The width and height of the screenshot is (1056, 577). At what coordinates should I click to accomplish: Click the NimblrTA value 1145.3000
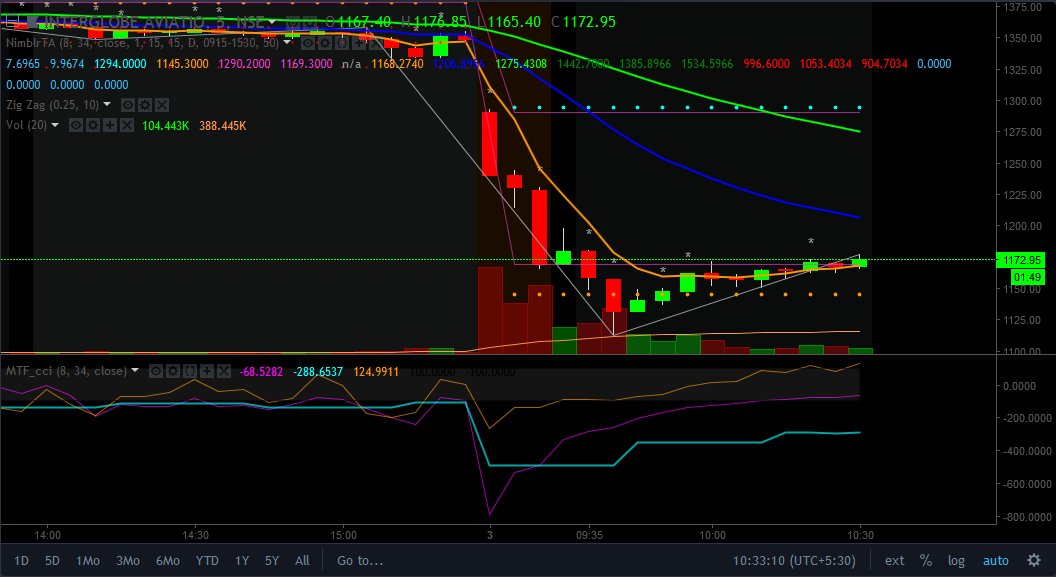click(183, 64)
